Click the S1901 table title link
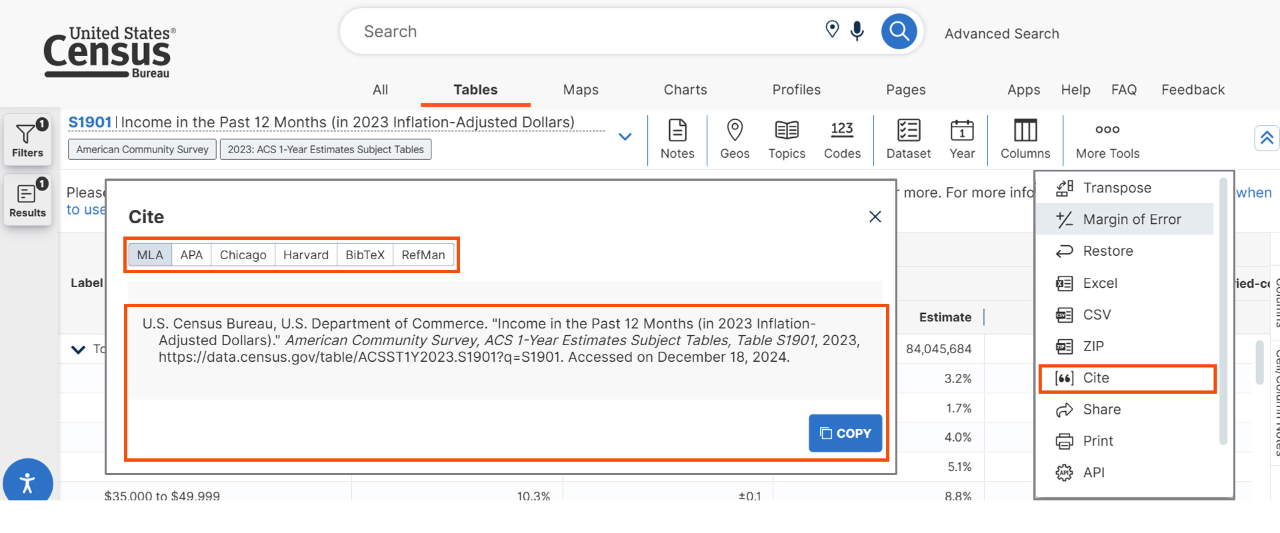The height and width of the screenshot is (533, 1280). (90, 122)
